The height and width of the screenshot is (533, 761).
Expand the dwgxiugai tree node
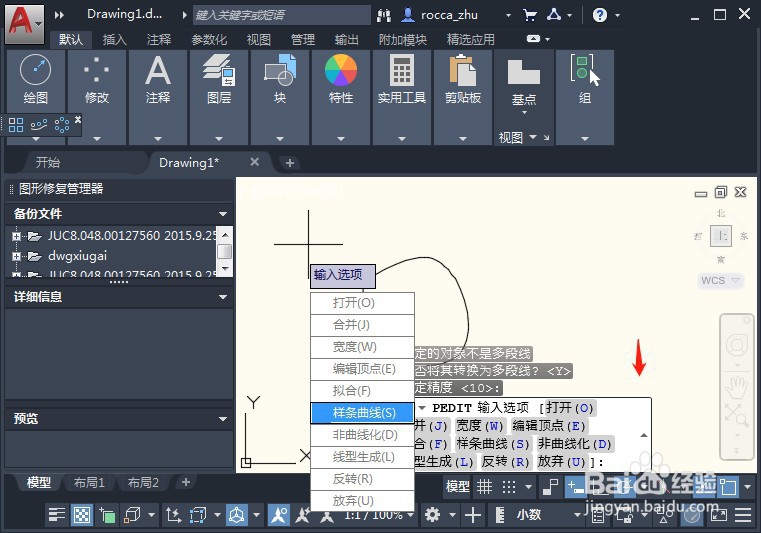coord(17,256)
